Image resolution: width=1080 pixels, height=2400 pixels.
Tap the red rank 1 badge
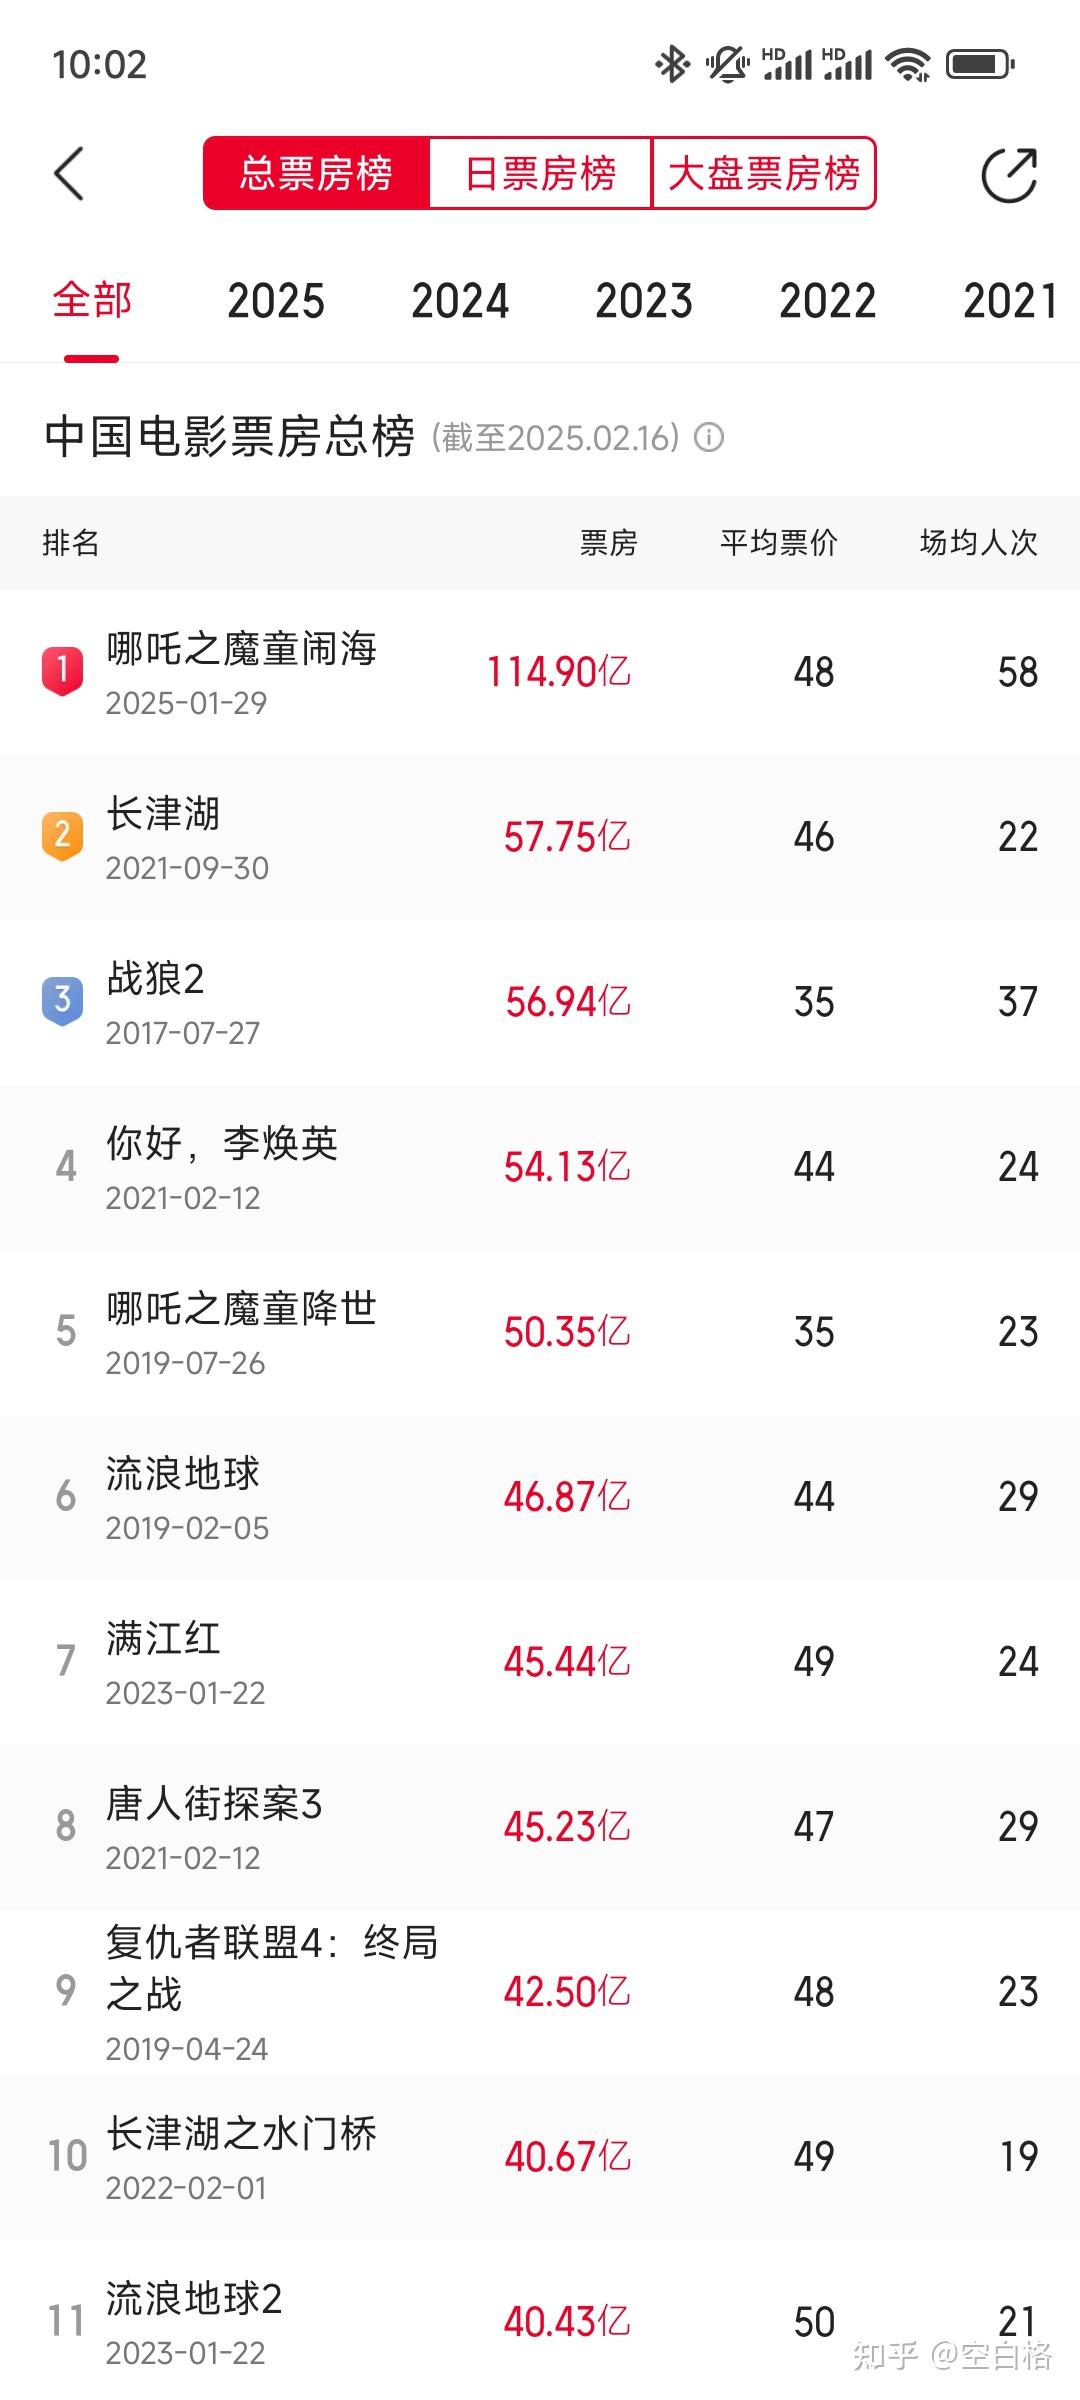pyautogui.click(x=62, y=671)
